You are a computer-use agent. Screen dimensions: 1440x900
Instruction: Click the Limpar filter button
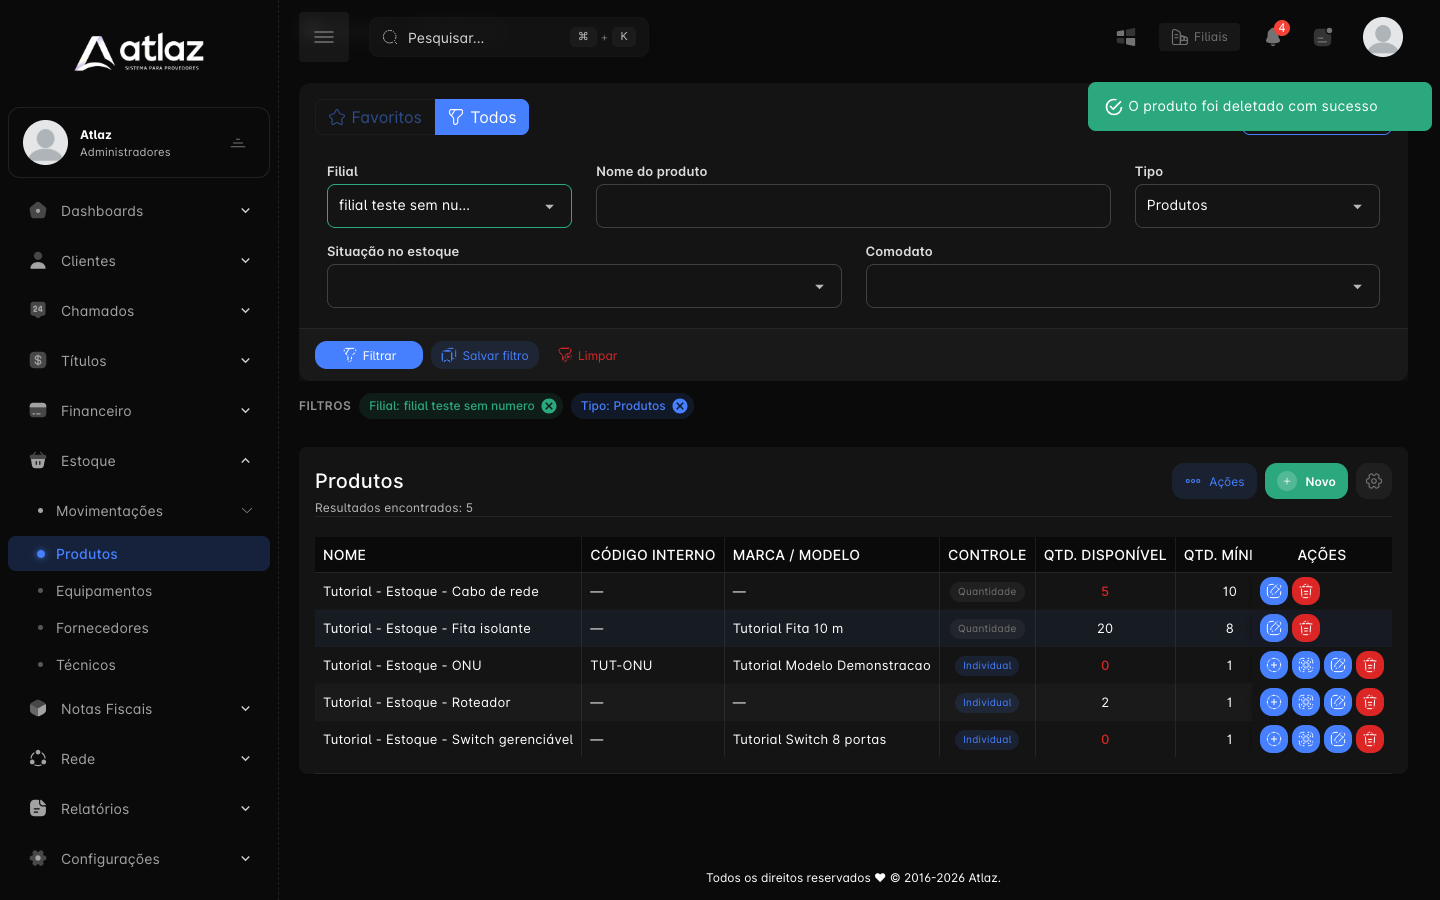[587, 355]
